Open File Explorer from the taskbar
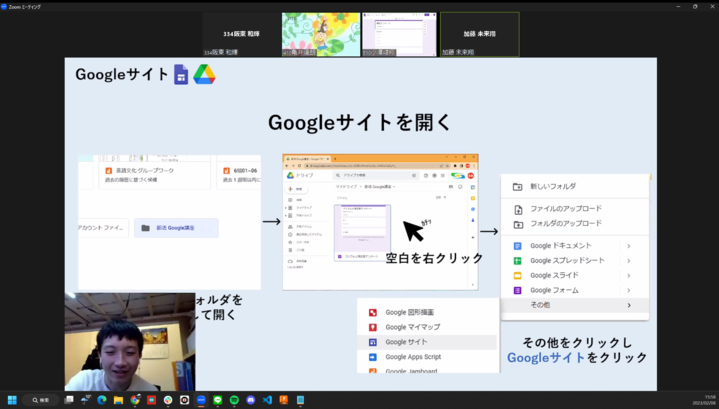719x409 pixels. pos(118,400)
